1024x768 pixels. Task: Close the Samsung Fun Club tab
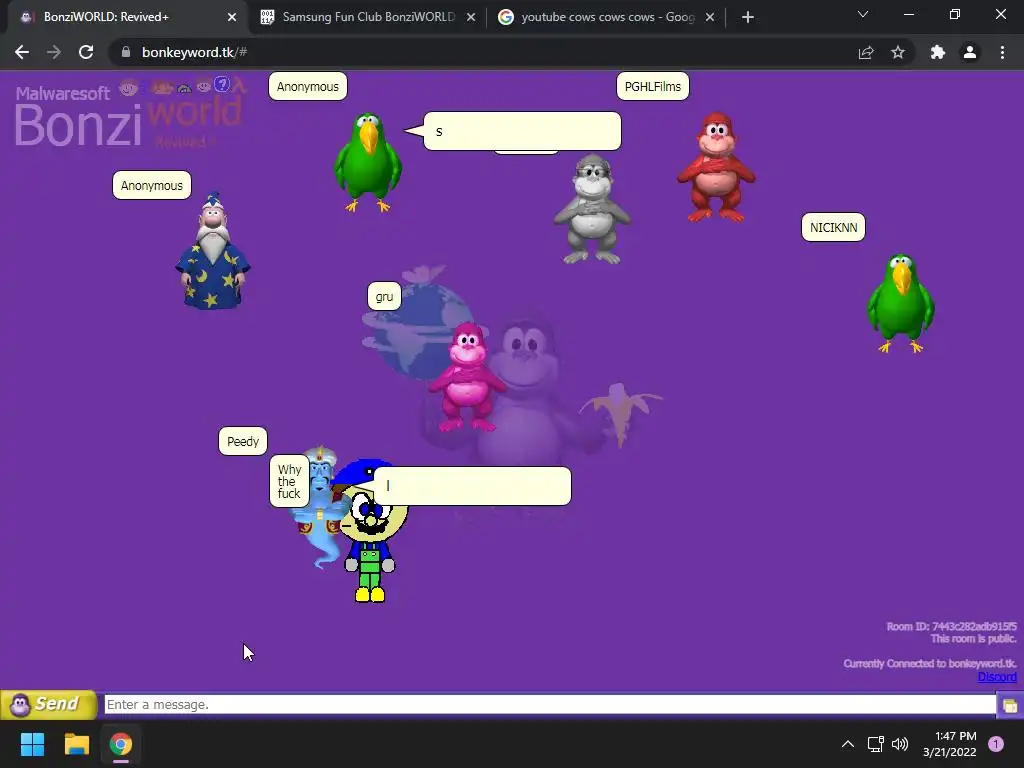[x=471, y=17]
